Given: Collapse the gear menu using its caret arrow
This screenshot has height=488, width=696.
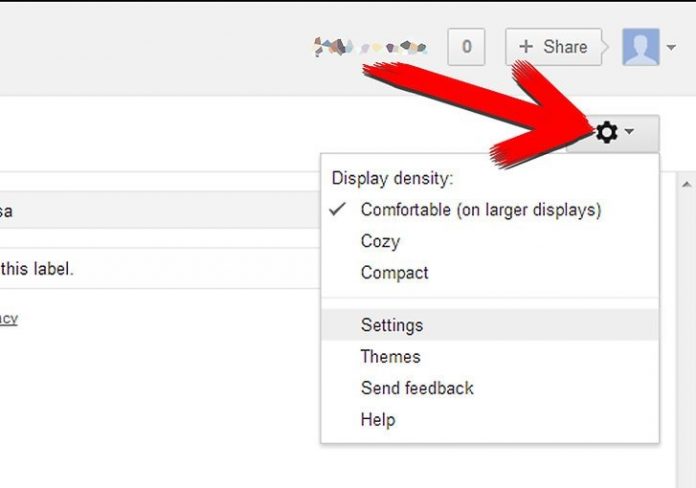Looking at the screenshot, I should 630,133.
